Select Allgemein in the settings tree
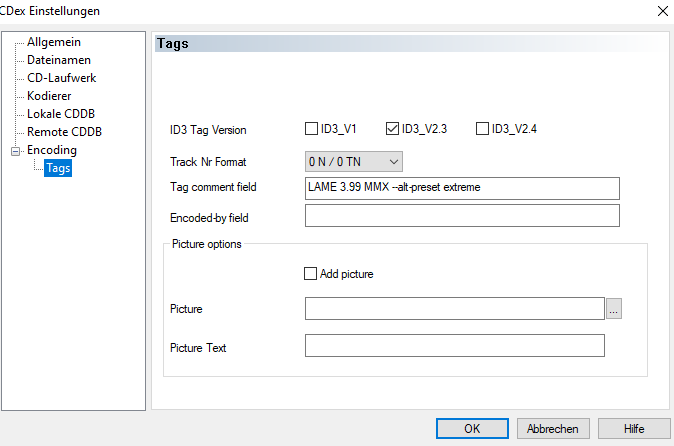Screen dimensions: 674x446 [x=54, y=42]
